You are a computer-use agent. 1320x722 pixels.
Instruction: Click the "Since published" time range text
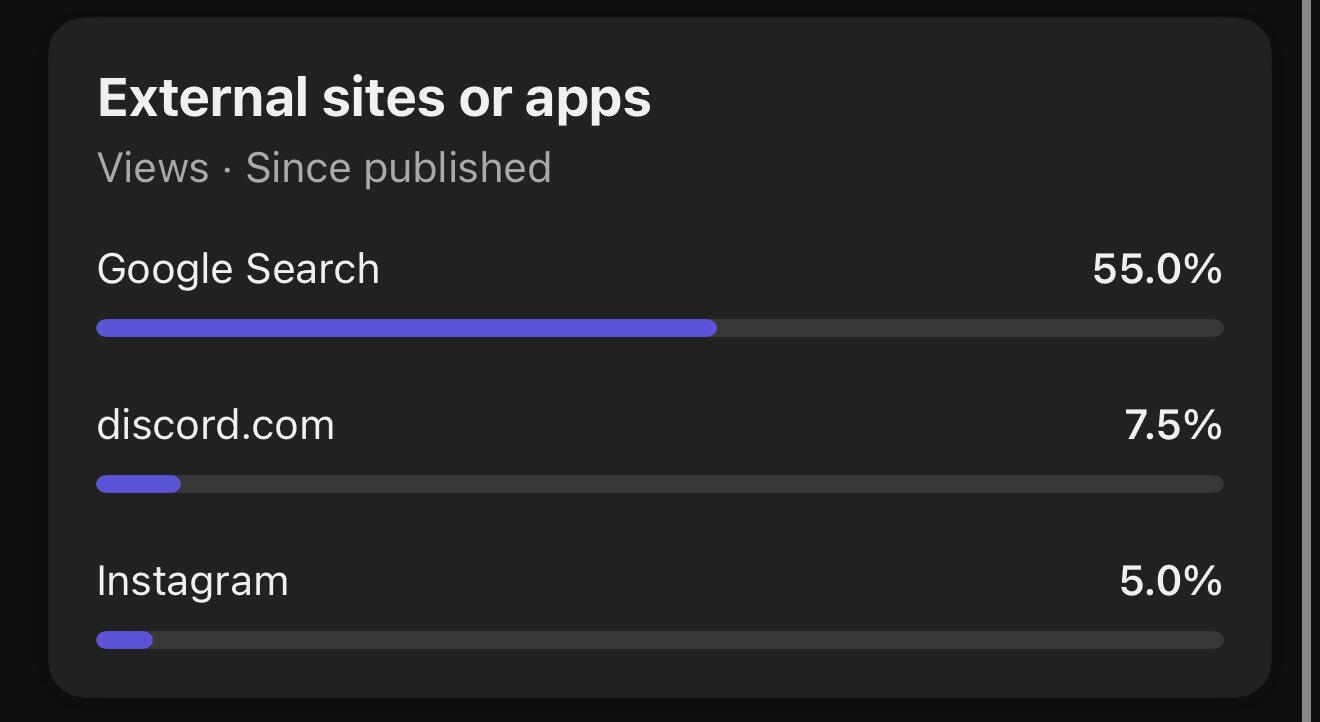pyautogui.click(x=398, y=168)
